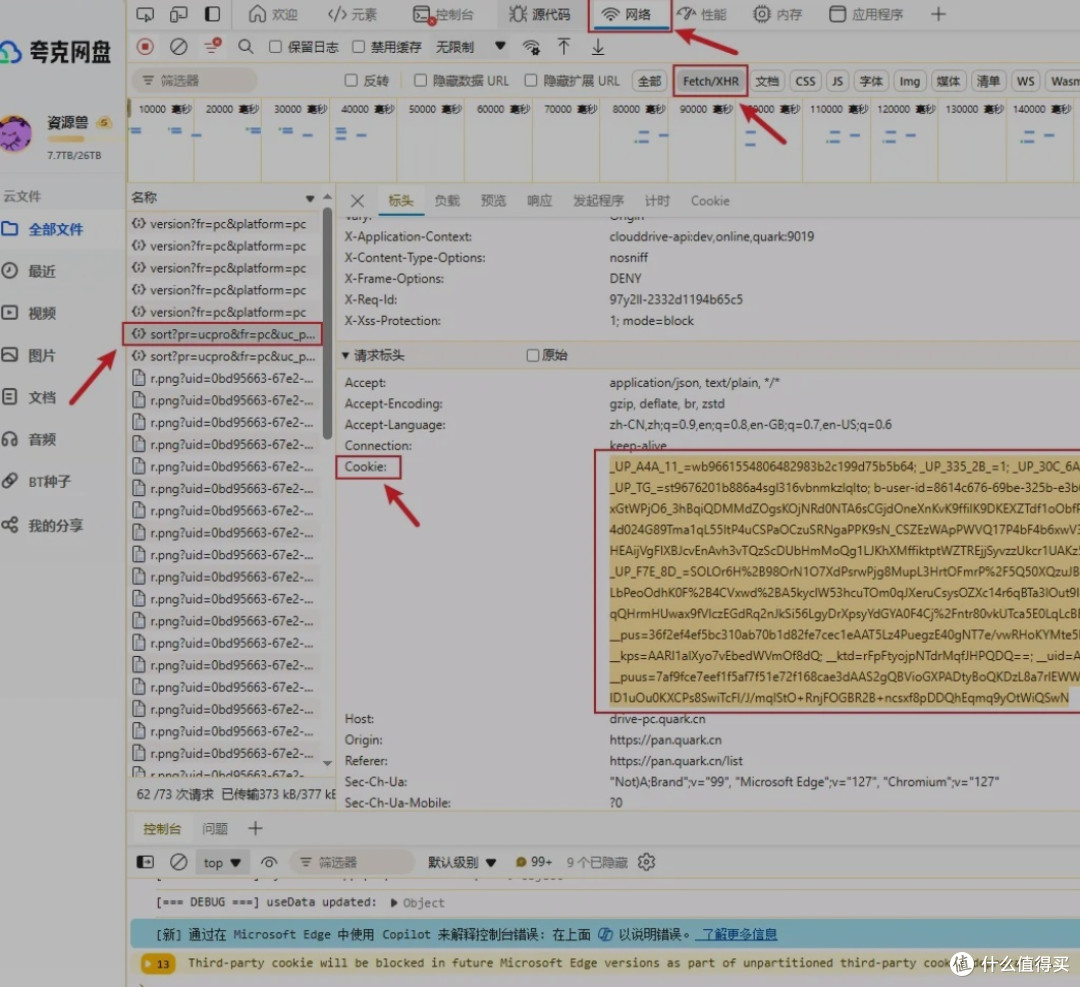Screen dimensions: 1080x987
Task: Click the import HAR upload arrow icon
Action: [x=564, y=47]
